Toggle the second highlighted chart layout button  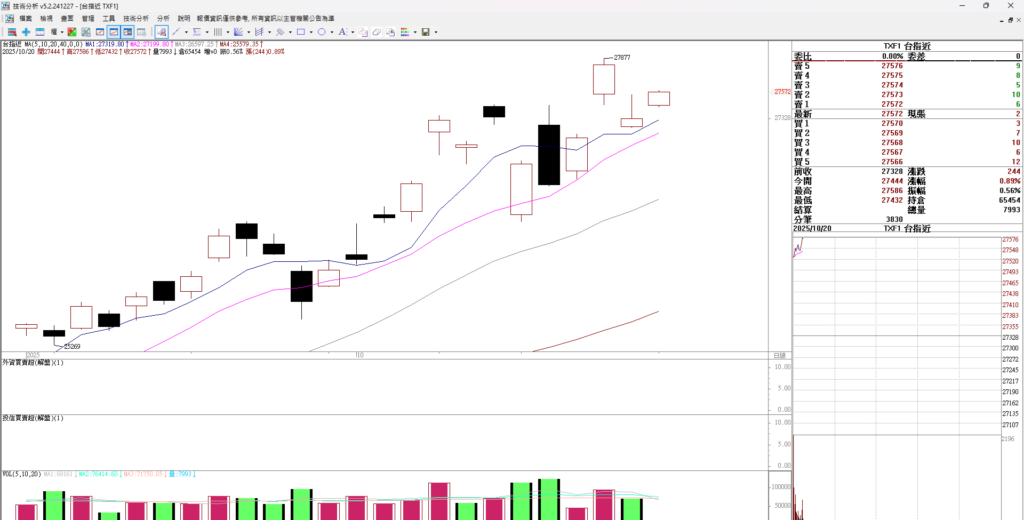pyautogui.click(x=128, y=32)
